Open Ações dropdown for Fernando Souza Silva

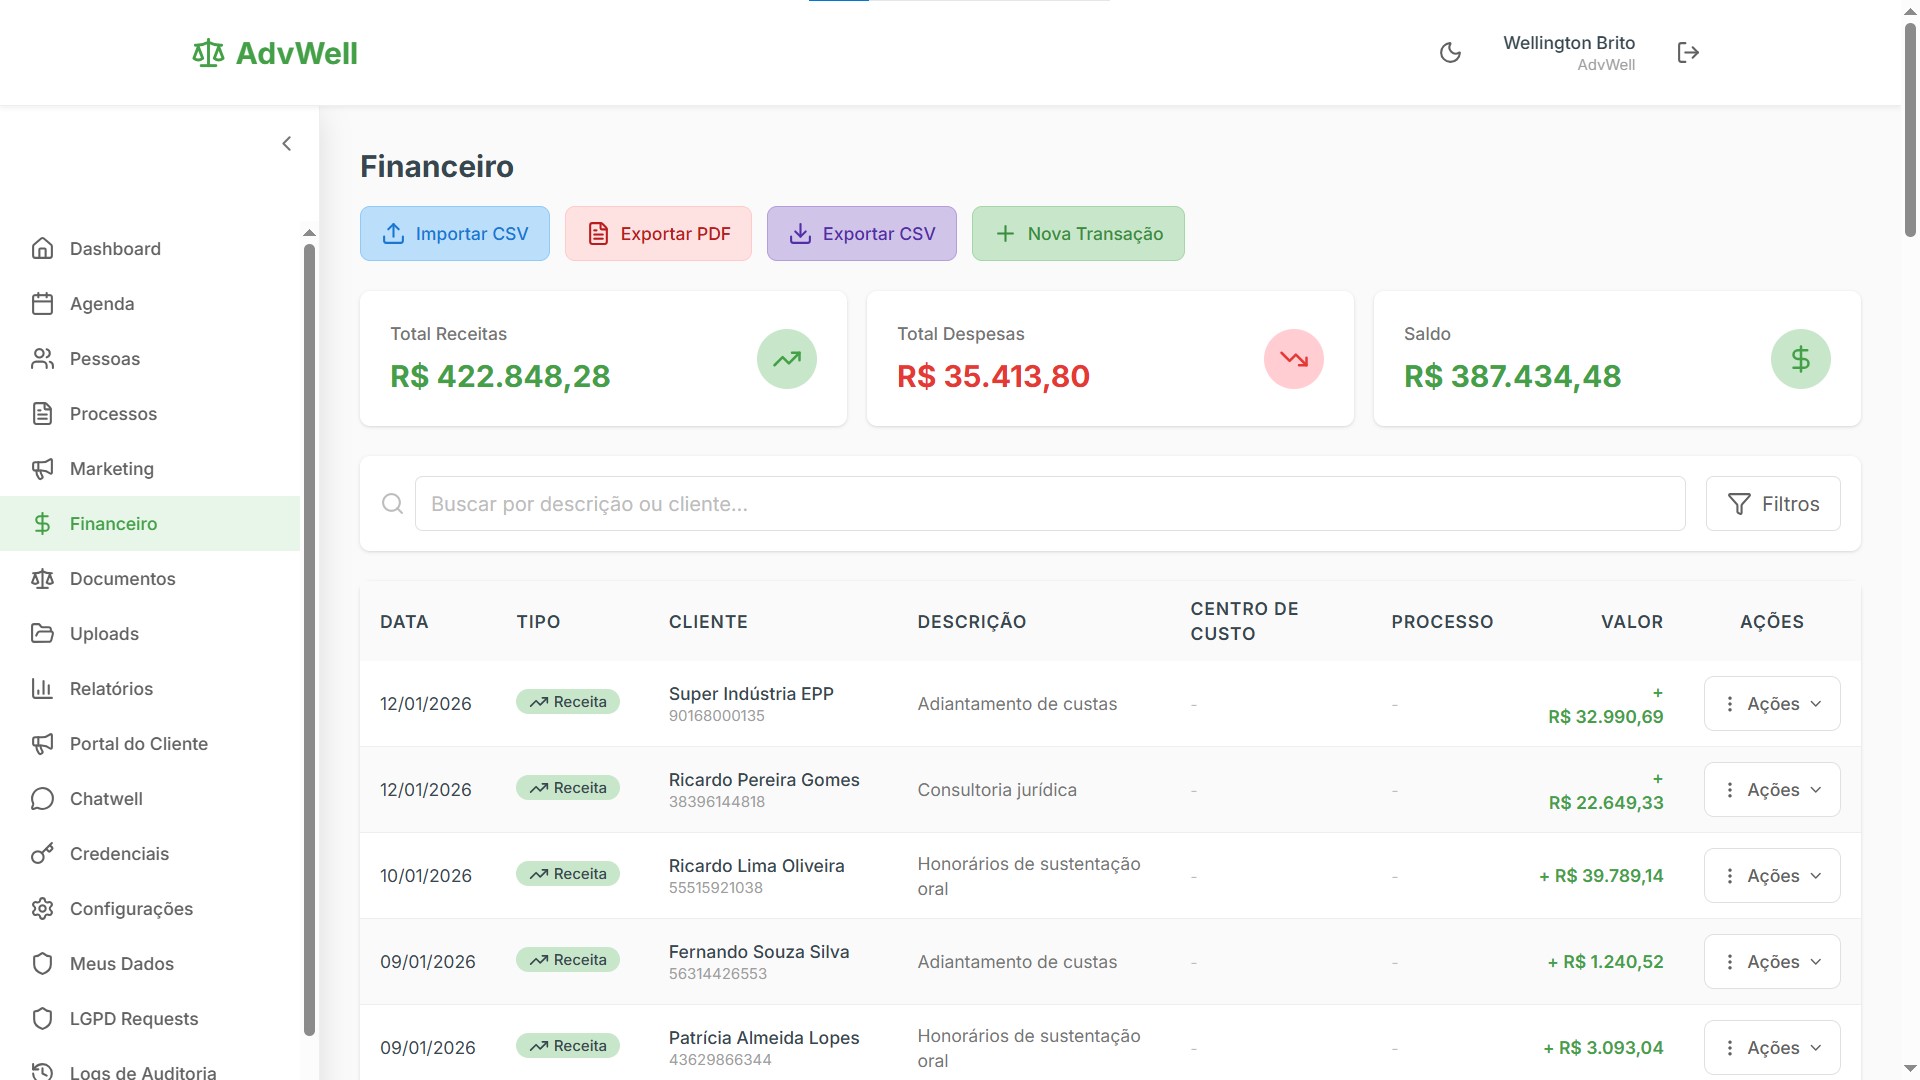point(1771,961)
